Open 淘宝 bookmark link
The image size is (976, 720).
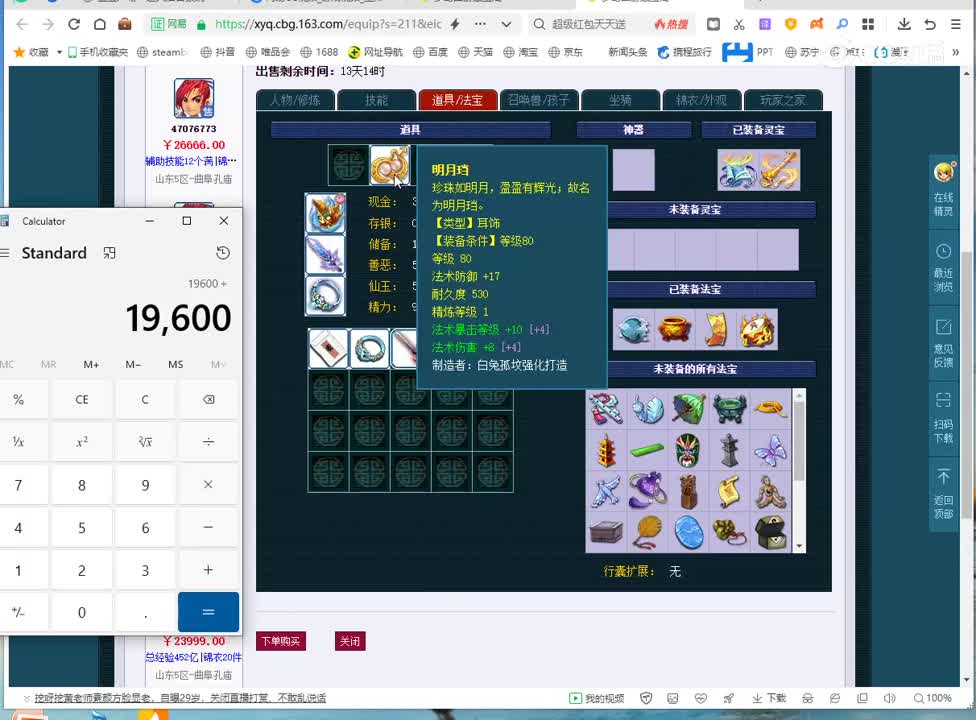[x=521, y=52]
